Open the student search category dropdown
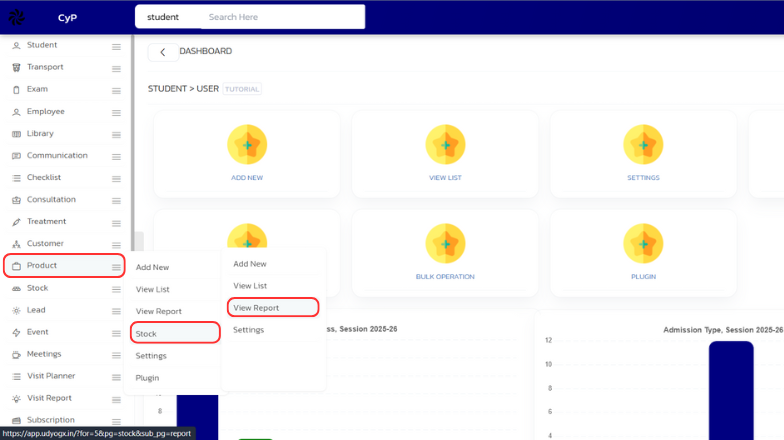This screenshot has width=784, height=440. coord(163,17)
